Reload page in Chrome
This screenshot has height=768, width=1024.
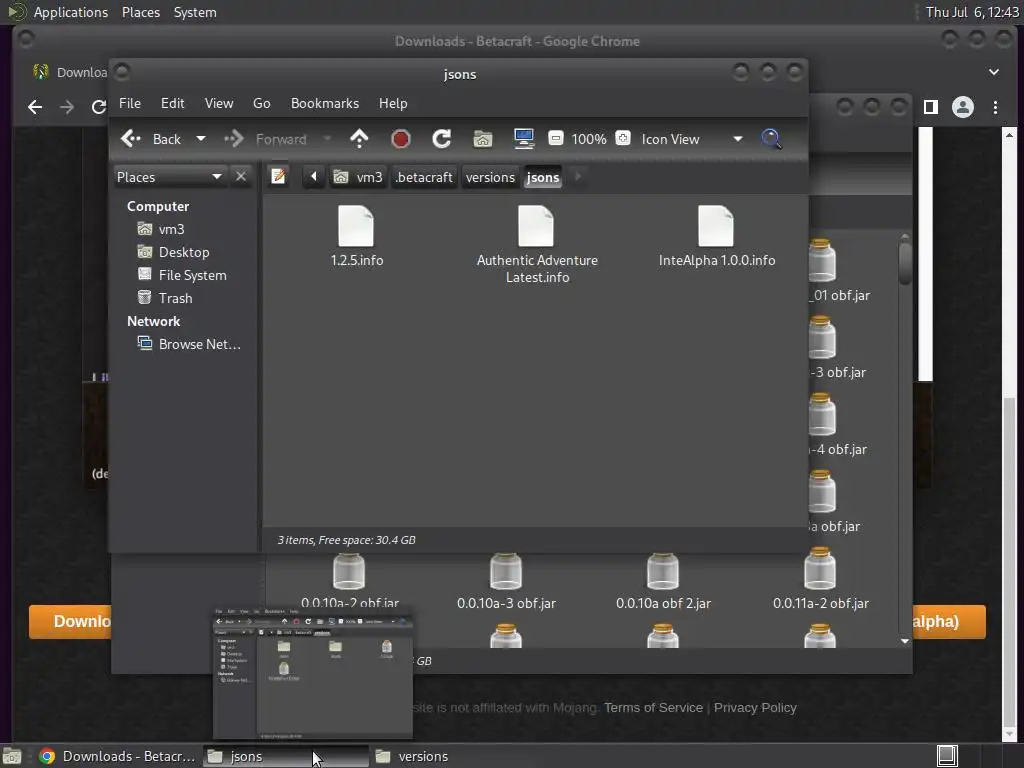coord(99,107)
